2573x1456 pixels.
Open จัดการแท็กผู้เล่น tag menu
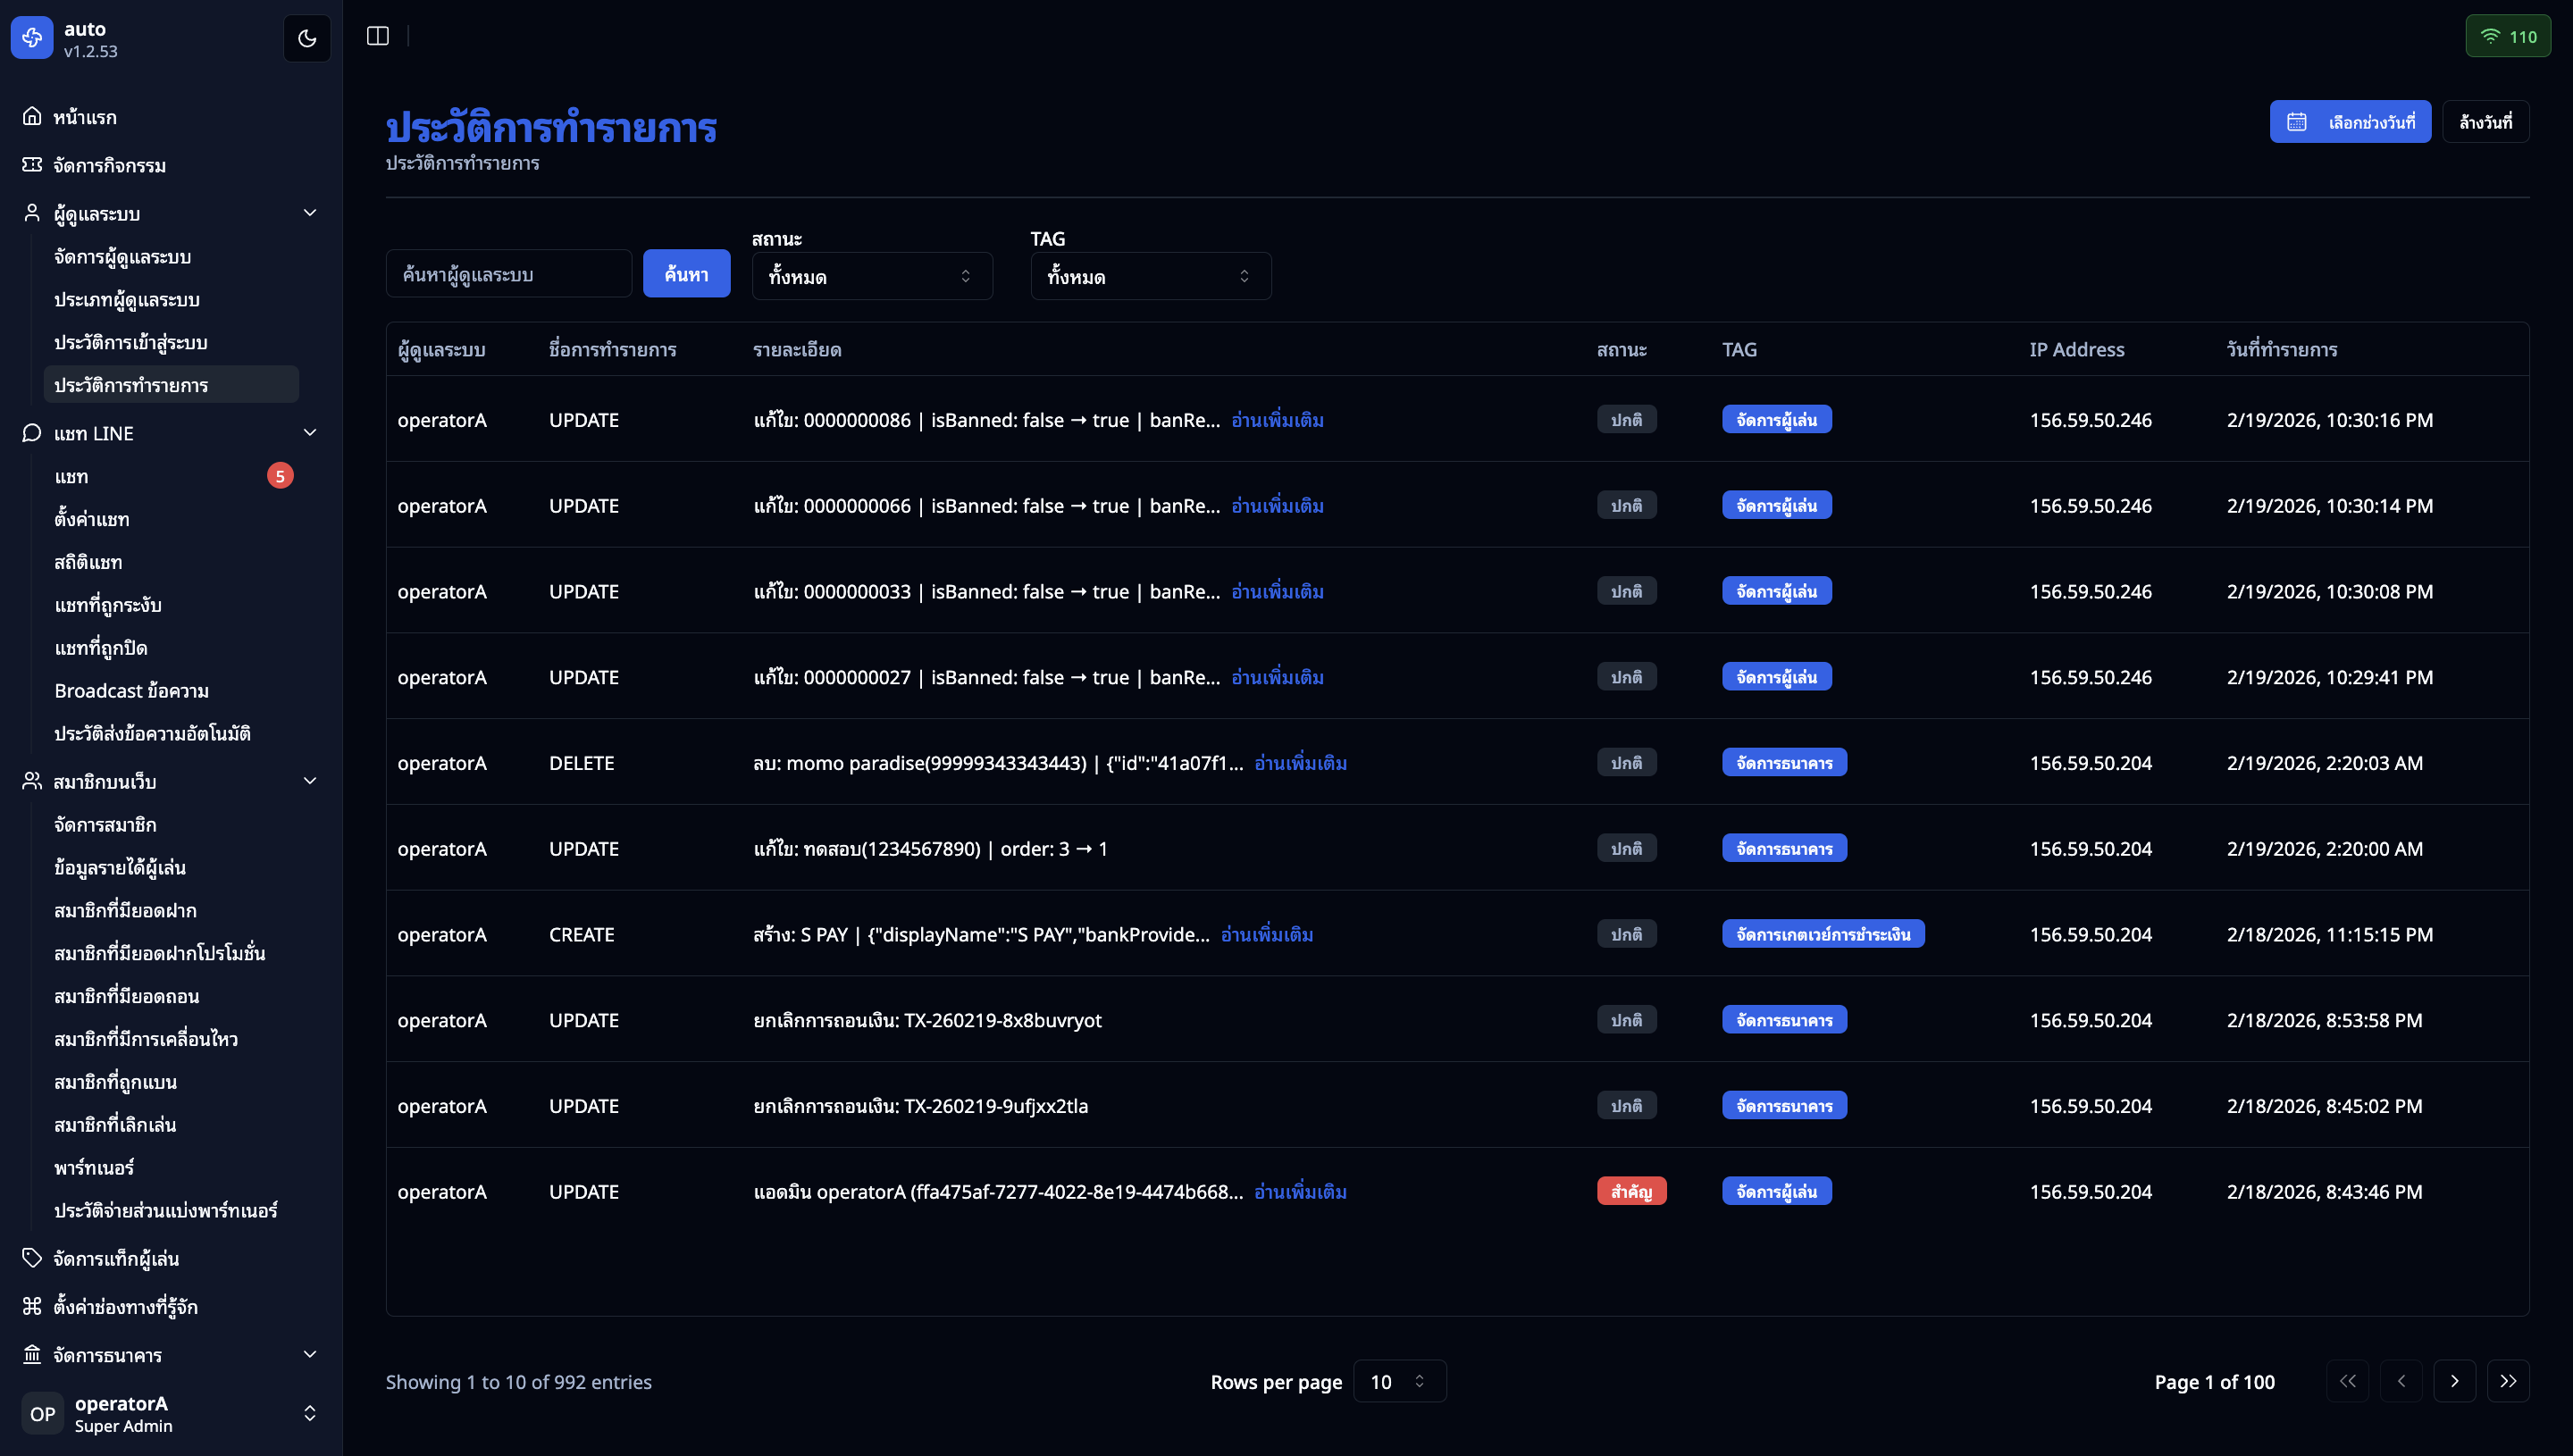point(115,1258)
